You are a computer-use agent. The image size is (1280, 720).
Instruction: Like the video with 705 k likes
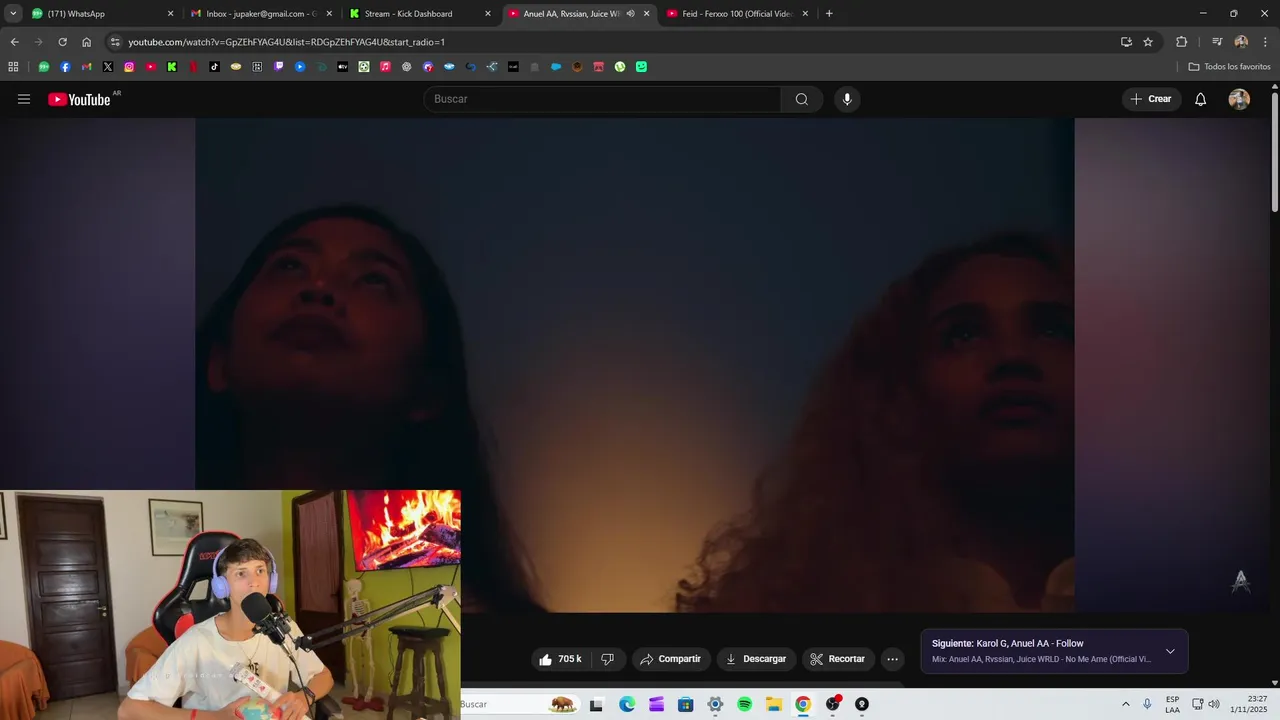click(560, 659)
